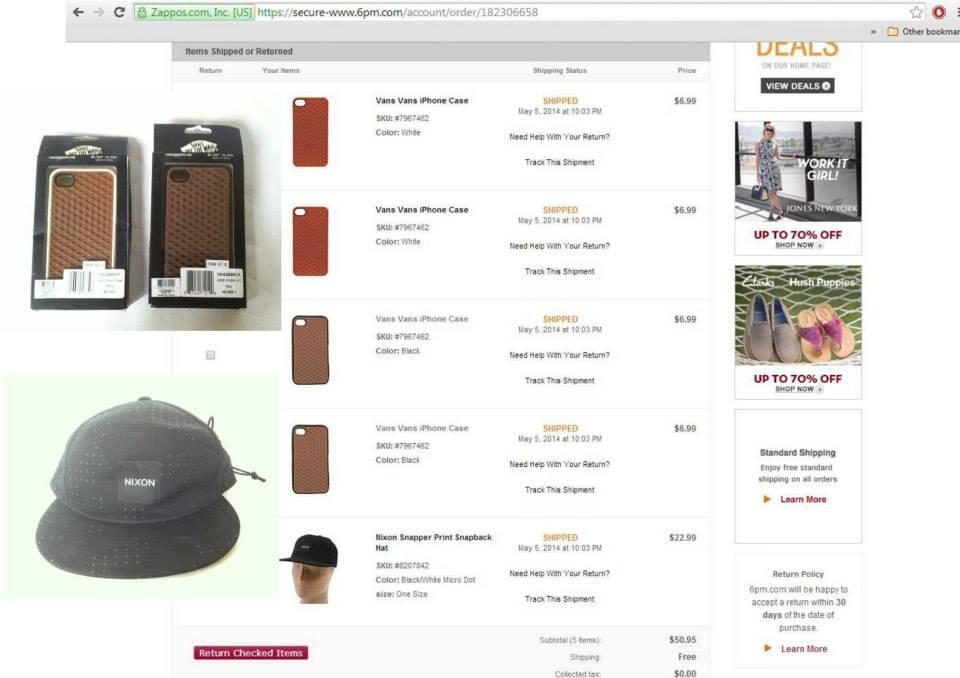Click Learn More under Standard Shipping
Image resolution: width=960 pixels, height=678 pixels.
click(x=803, y=499)
